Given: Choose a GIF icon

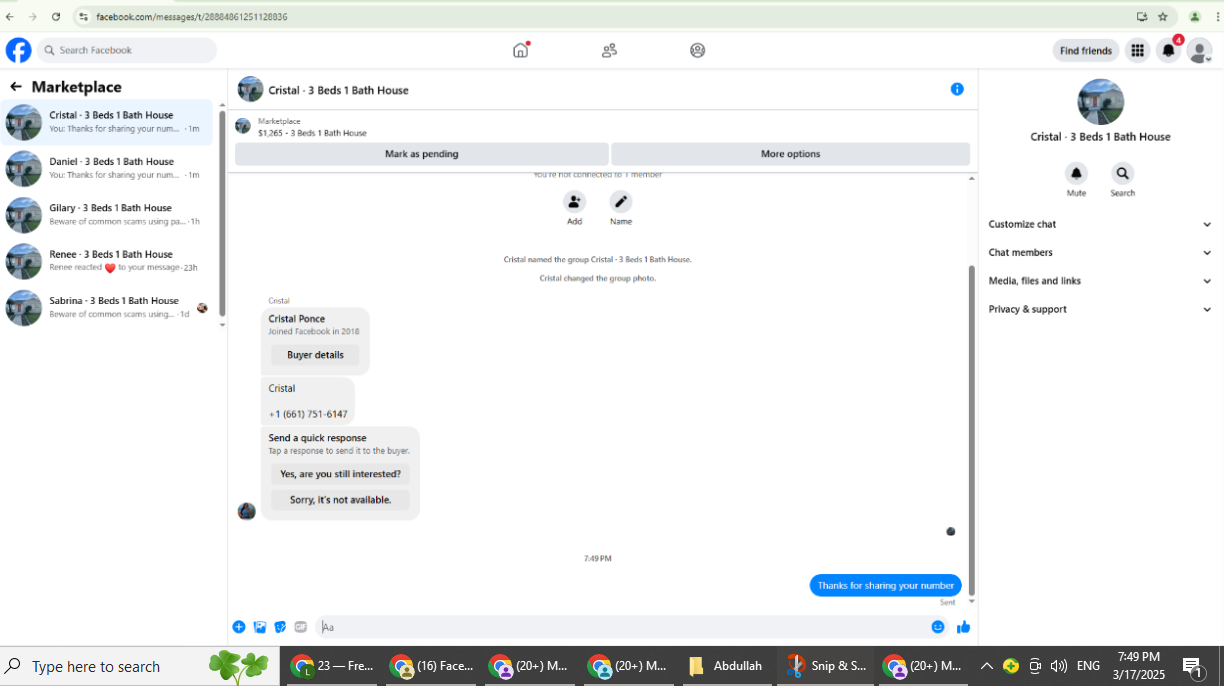Looking at the screenshot, I should [301, 627].
